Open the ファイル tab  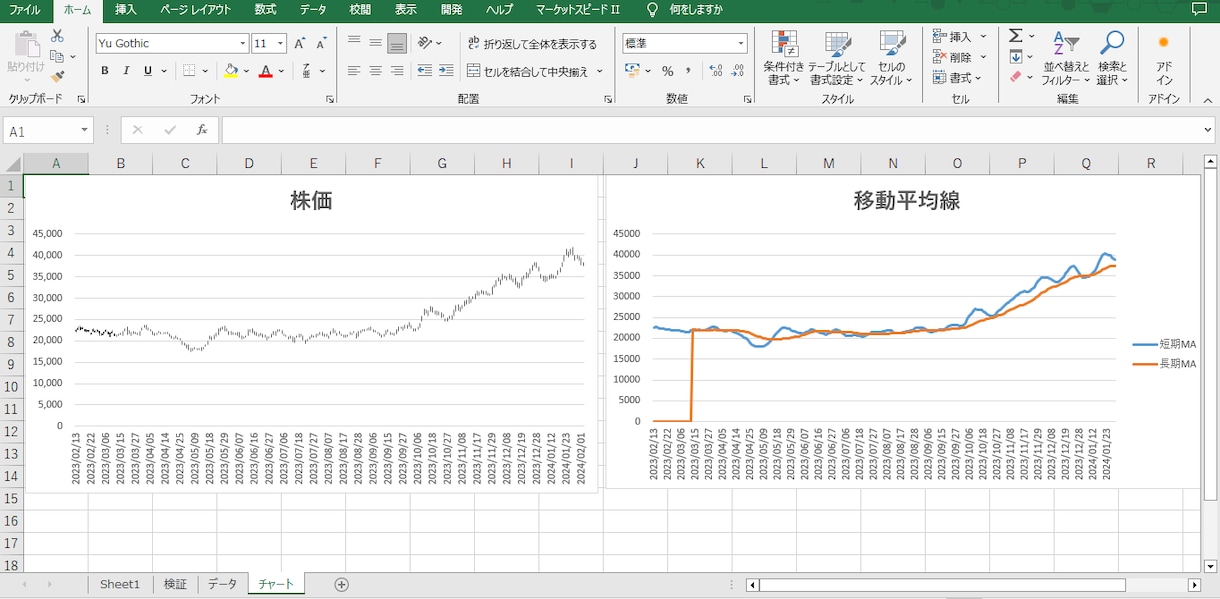(24, 10)
